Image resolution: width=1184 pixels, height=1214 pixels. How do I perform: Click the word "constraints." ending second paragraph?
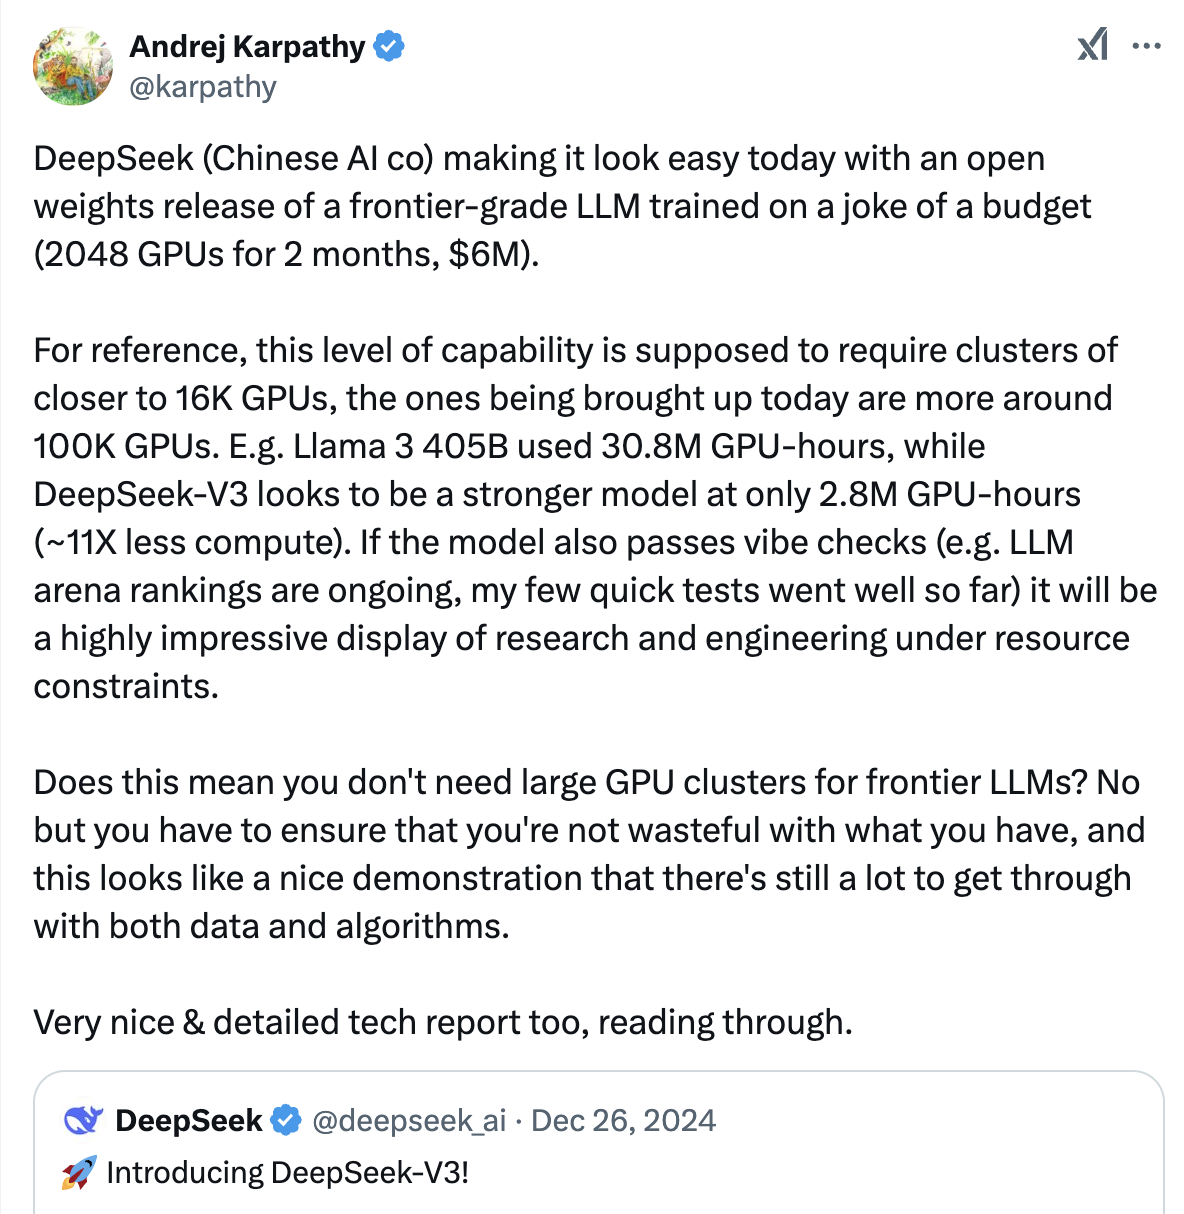click(x=126, y=686)
